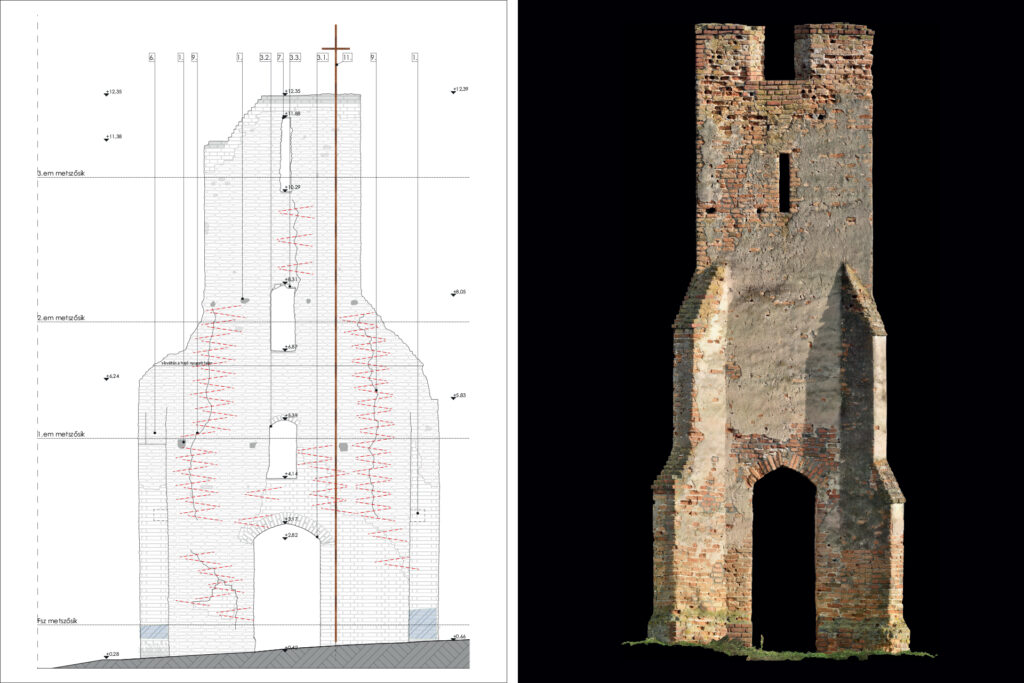The image size is (1024, 683).
Task: Click the boxed callout label 11.
Action: [x=346, y=58]
